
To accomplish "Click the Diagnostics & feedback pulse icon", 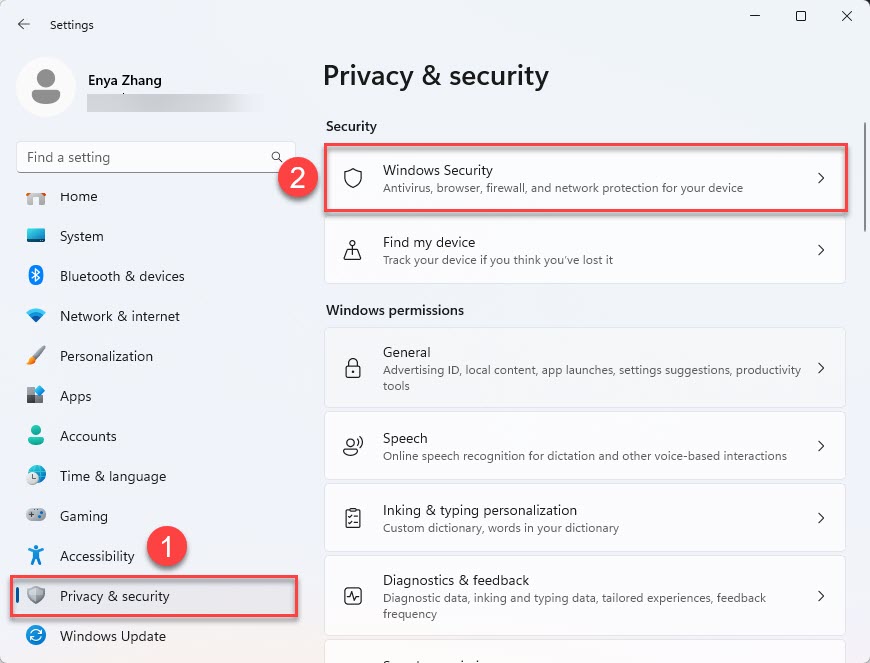I will 353,596.
